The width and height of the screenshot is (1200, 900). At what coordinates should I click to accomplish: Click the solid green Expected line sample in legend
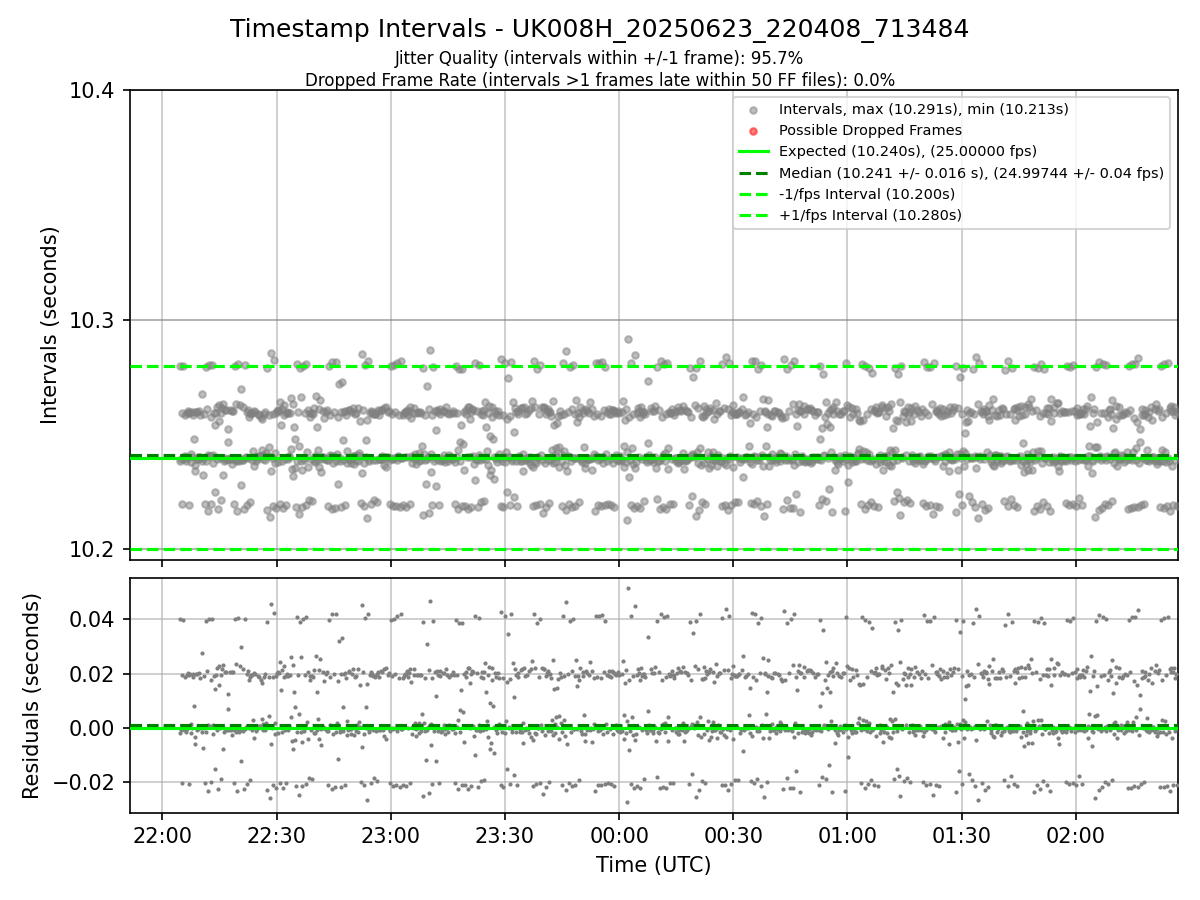click(x=754, y=152)
